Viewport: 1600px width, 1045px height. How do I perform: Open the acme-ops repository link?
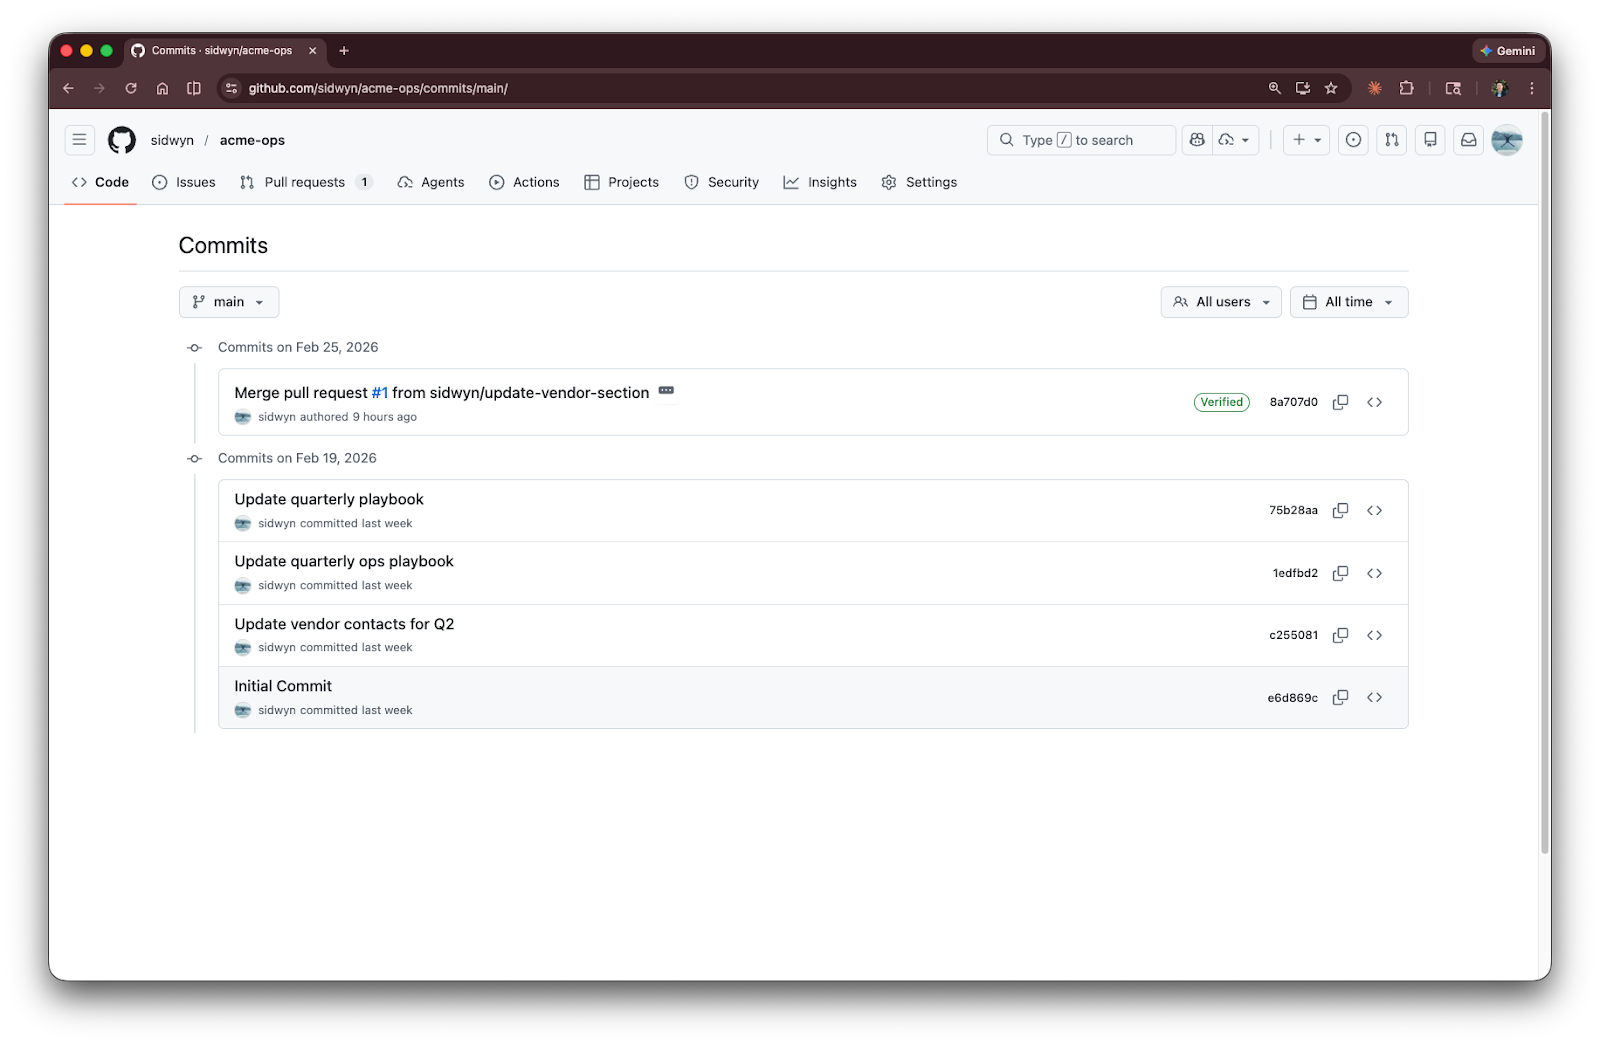pos(252,140)
